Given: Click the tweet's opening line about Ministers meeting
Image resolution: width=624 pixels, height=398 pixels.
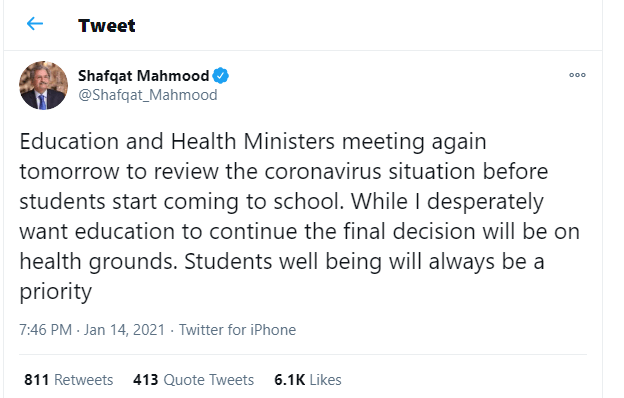Looking at the screenshot, I should pos(253,142).
